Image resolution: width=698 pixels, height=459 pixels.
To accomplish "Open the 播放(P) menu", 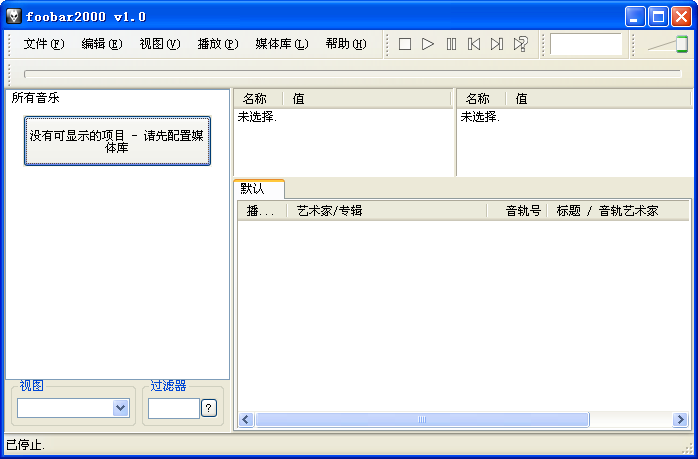I will 218,44.
